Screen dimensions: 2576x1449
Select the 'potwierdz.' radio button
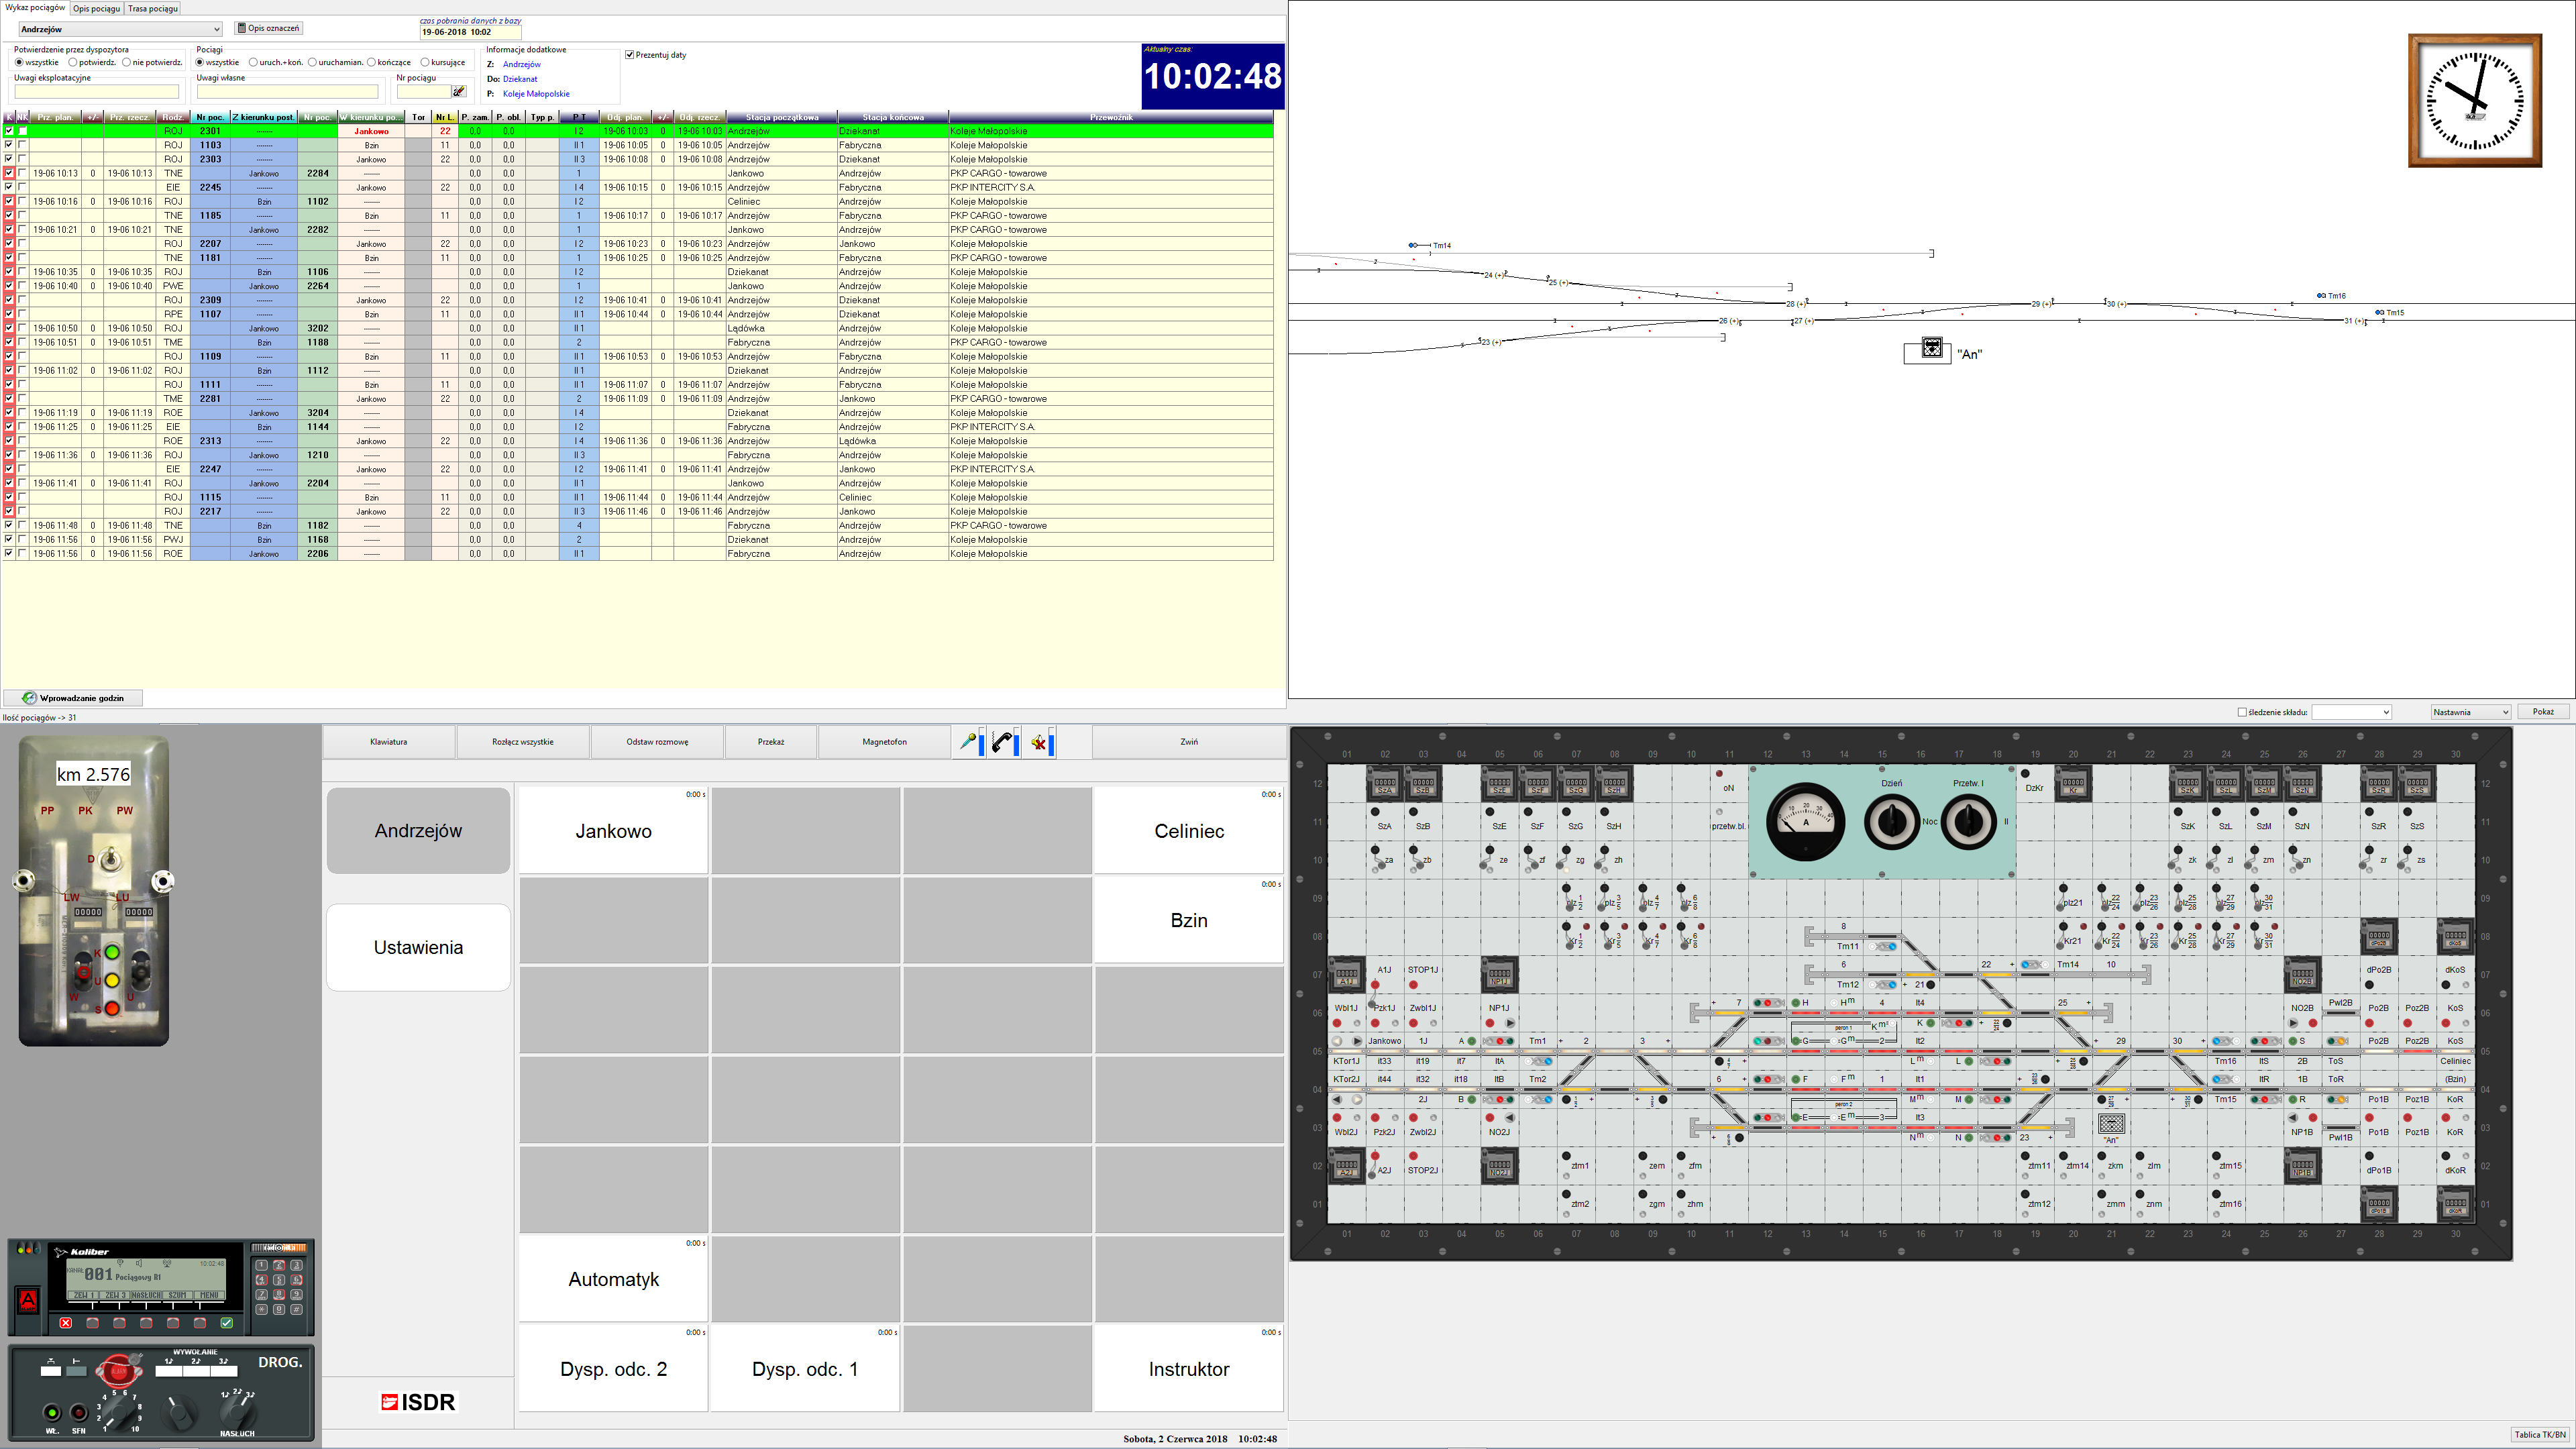[x=73, y=62]
